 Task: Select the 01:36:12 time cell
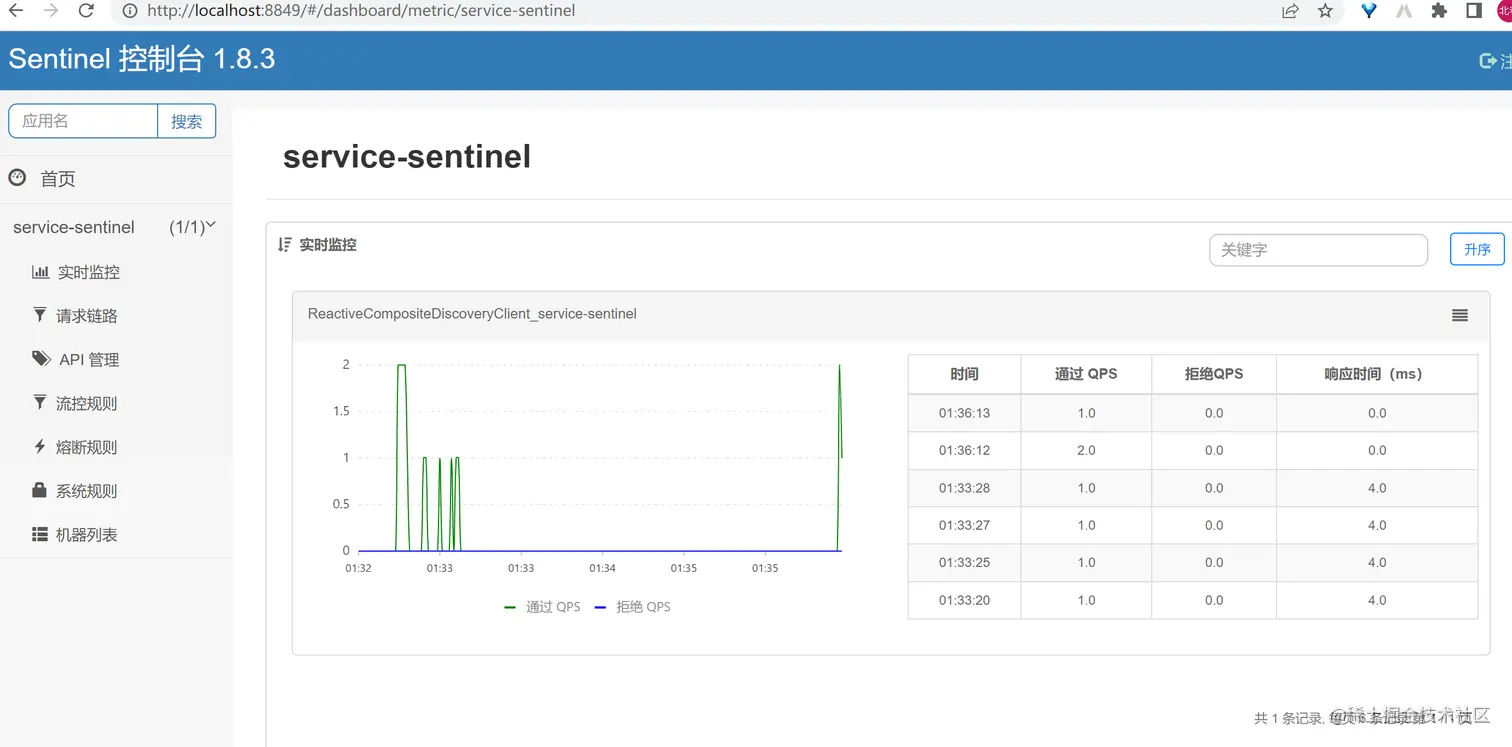tap(965, 450)
